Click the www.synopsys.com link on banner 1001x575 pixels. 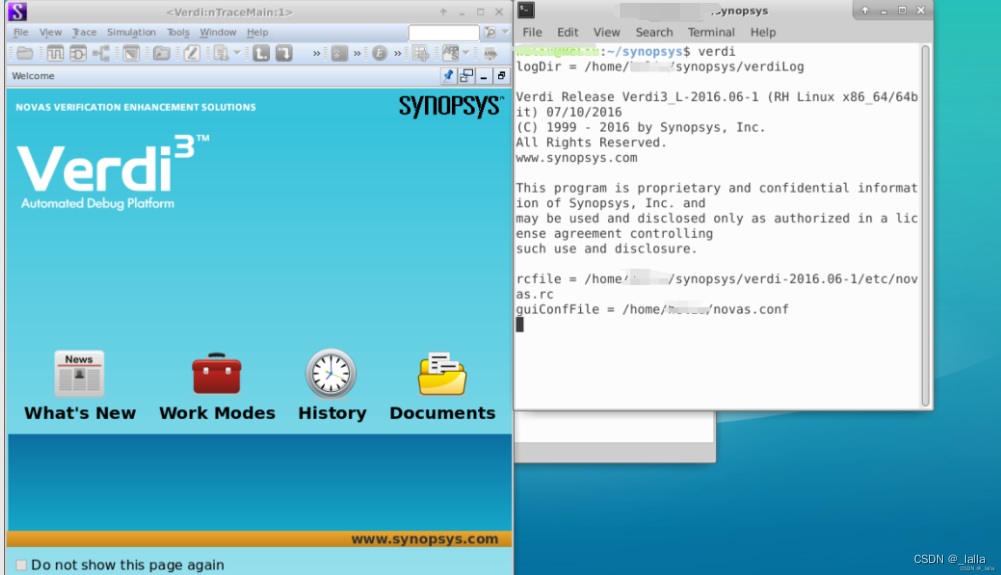point(424,539)
